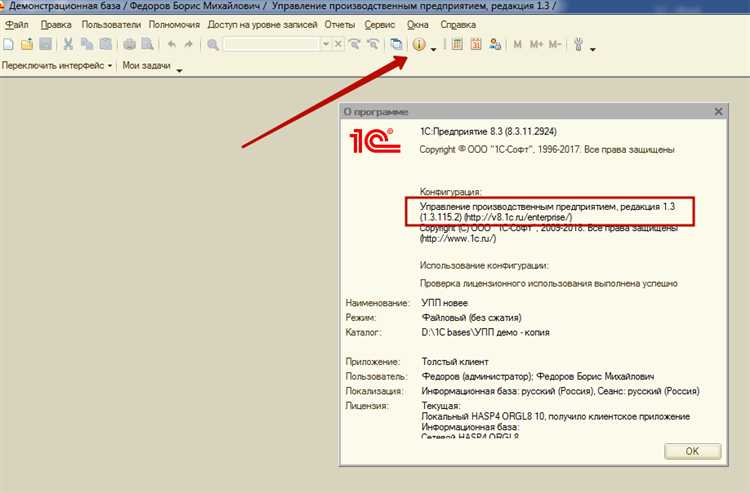Expand the arrow beside Мои задачи

tap(179, 71)
